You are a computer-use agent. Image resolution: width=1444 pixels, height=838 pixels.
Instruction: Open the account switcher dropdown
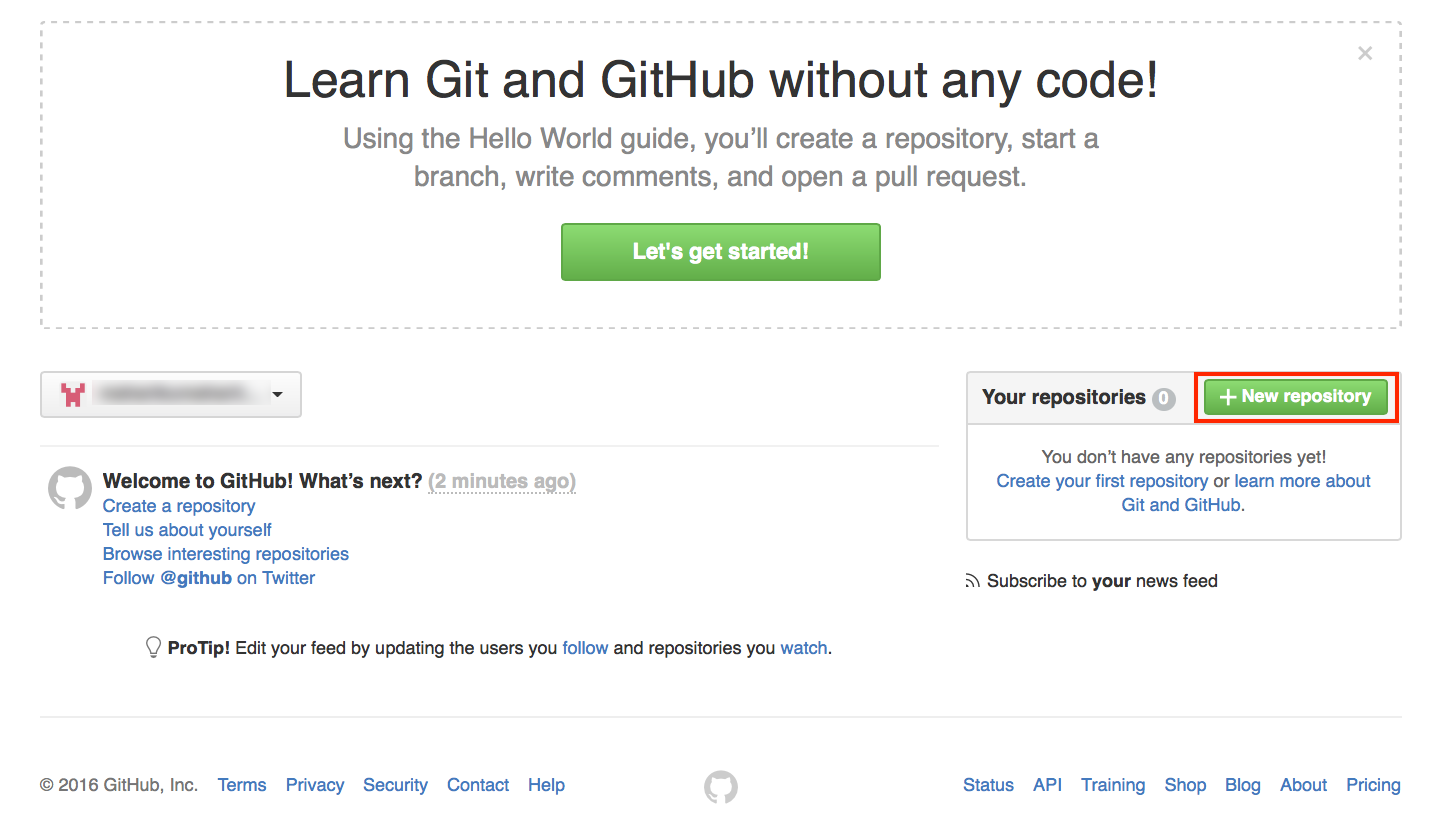[x=278, y=394]
